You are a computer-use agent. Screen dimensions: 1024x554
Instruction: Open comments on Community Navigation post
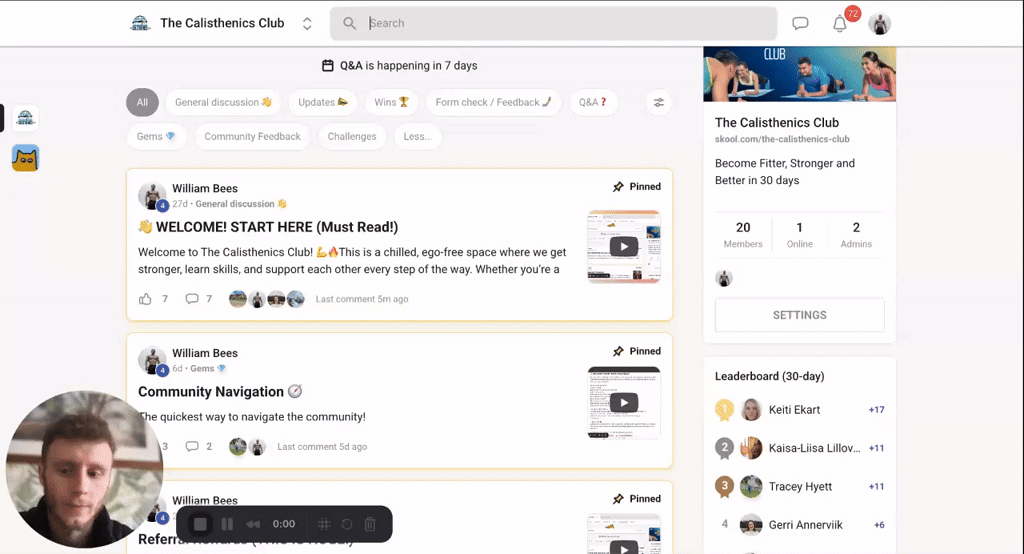click(x=192, y=447)
